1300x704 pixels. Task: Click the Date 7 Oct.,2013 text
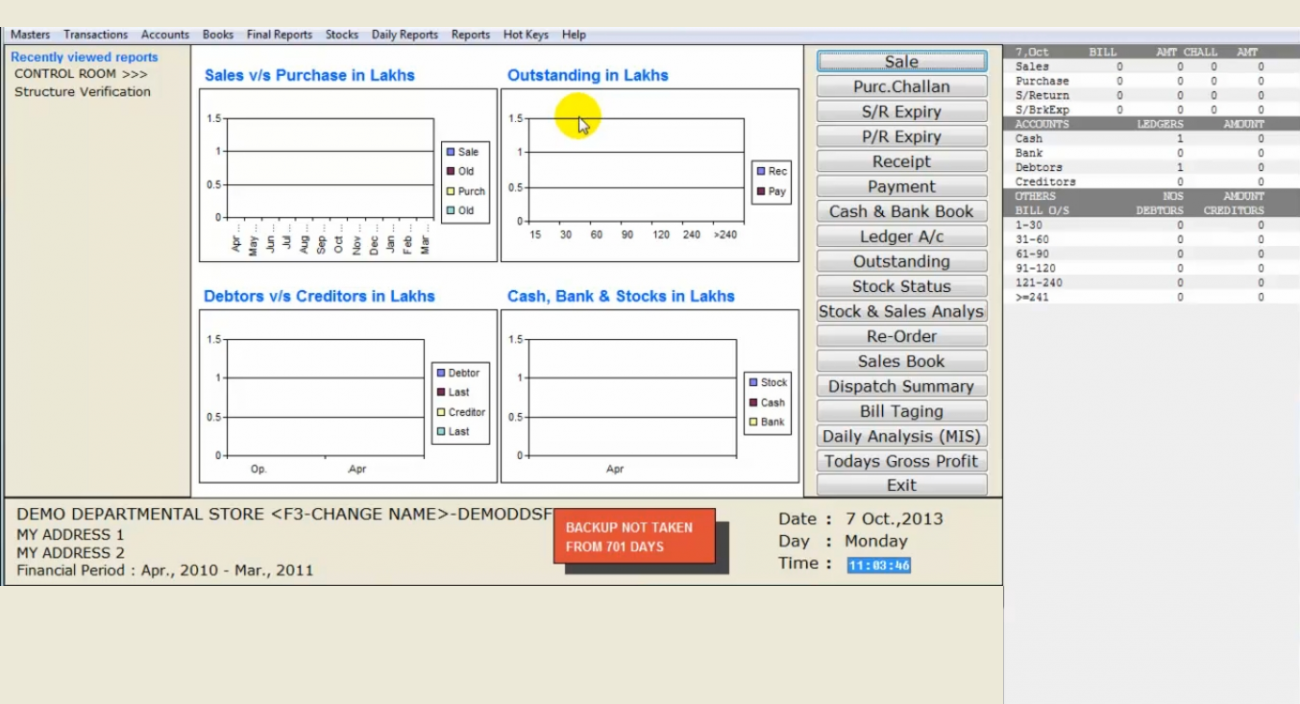(x=861, y=519)
